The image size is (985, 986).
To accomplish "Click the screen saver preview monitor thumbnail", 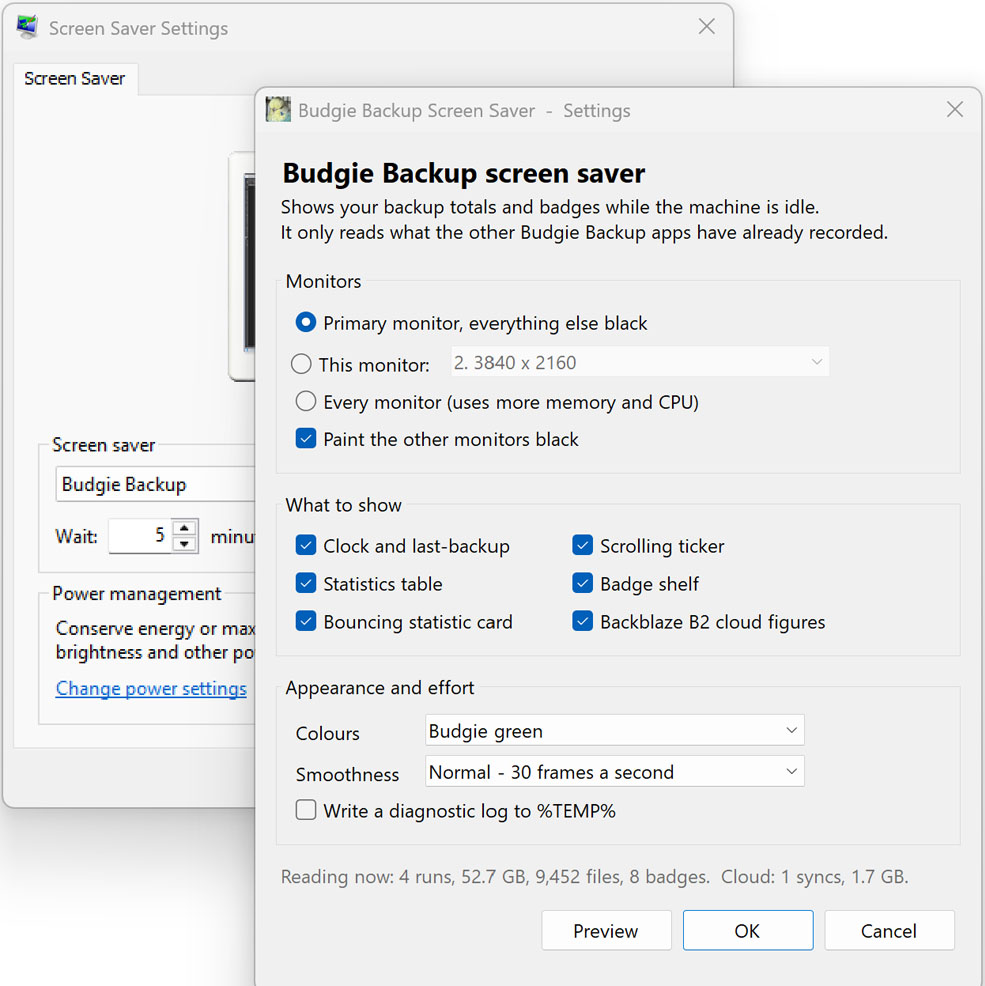I will pos(242,266).
